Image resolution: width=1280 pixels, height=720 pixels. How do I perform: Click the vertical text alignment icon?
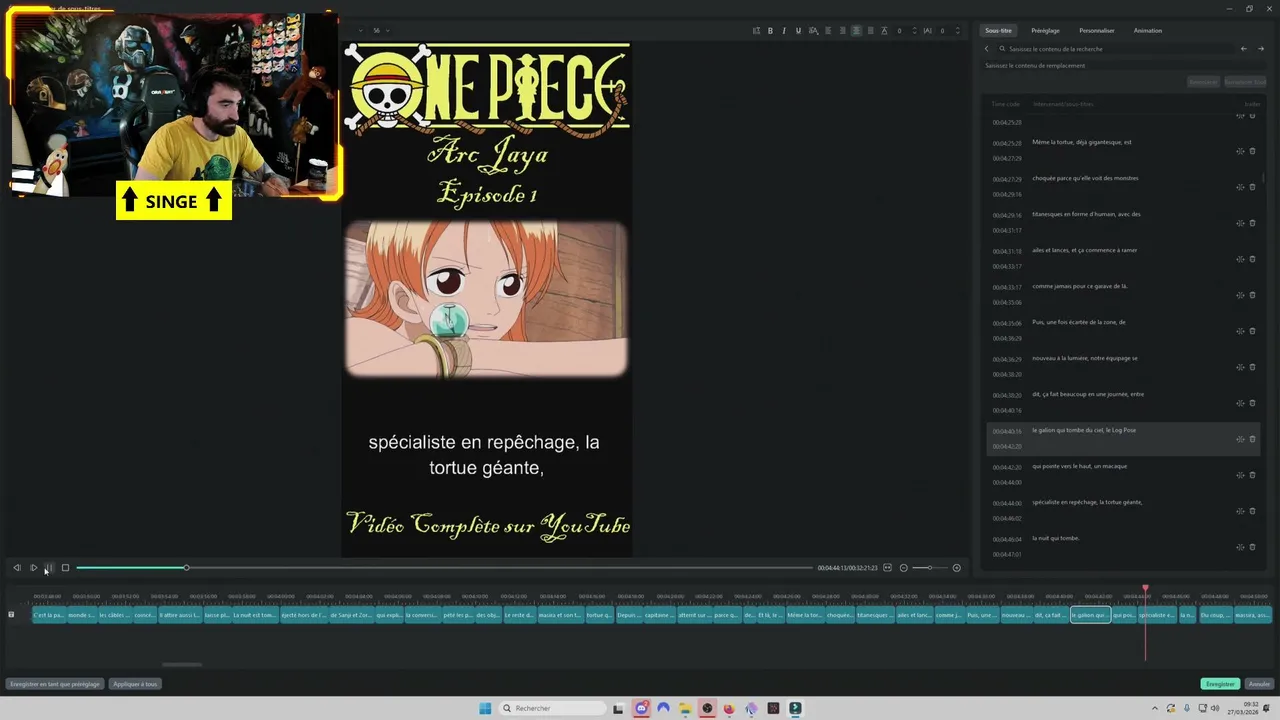pos(884,31)
